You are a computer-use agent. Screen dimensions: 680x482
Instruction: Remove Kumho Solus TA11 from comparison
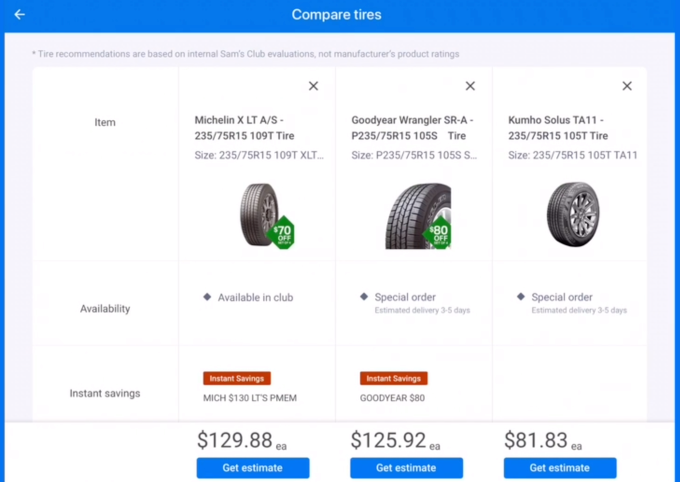click(x=627, y=86)
